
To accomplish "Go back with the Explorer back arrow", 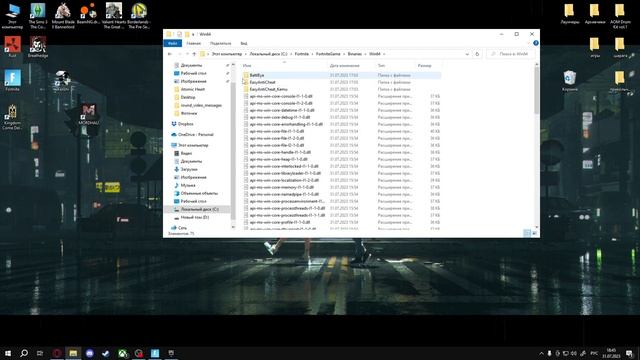I will click(170, 54).
